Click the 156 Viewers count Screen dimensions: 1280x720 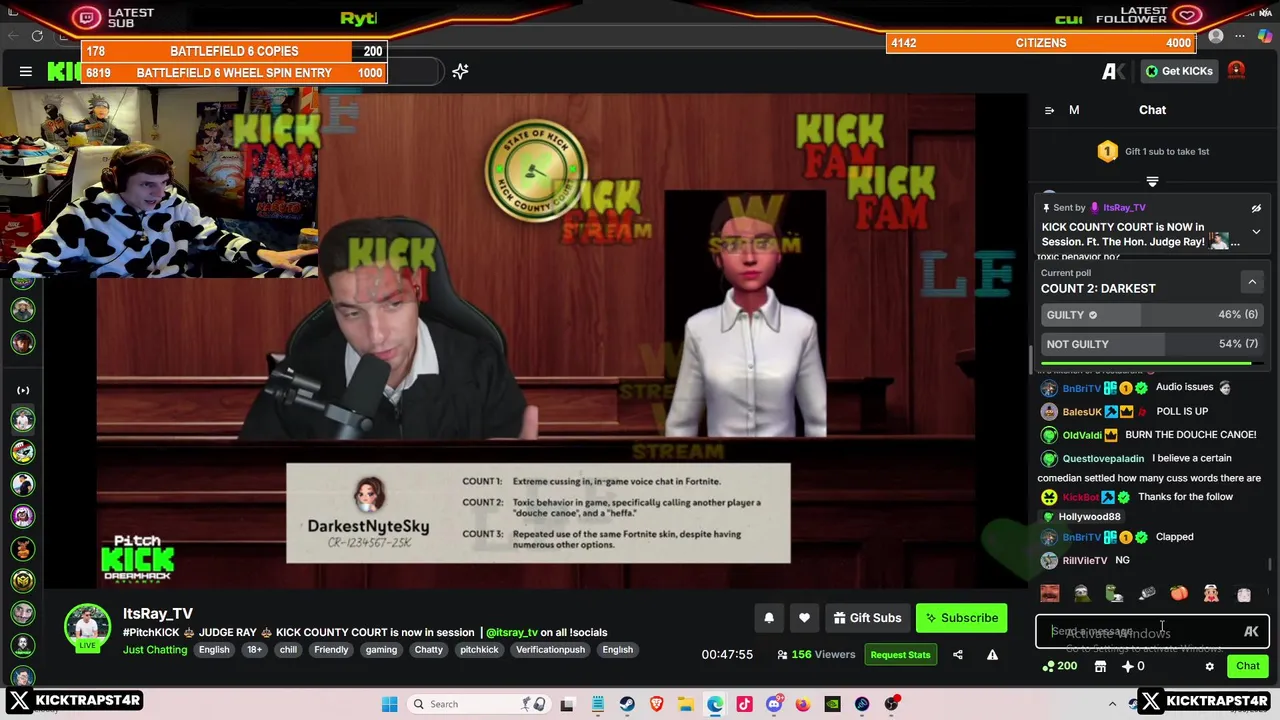[x=816, y=655]
